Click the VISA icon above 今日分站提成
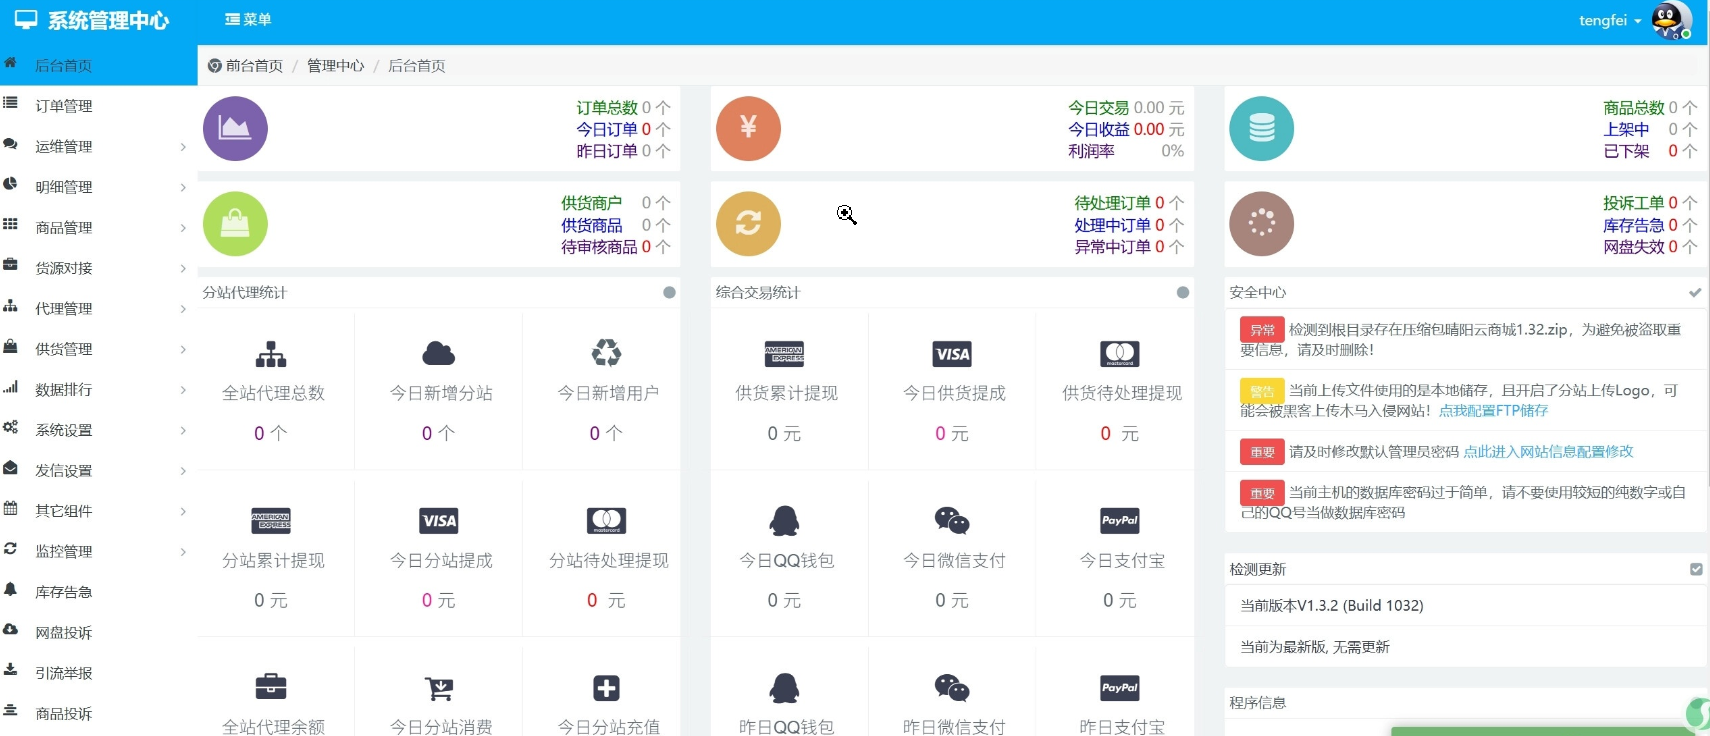This screenshot has width=1710, height=736. click(x=439, y=521)
